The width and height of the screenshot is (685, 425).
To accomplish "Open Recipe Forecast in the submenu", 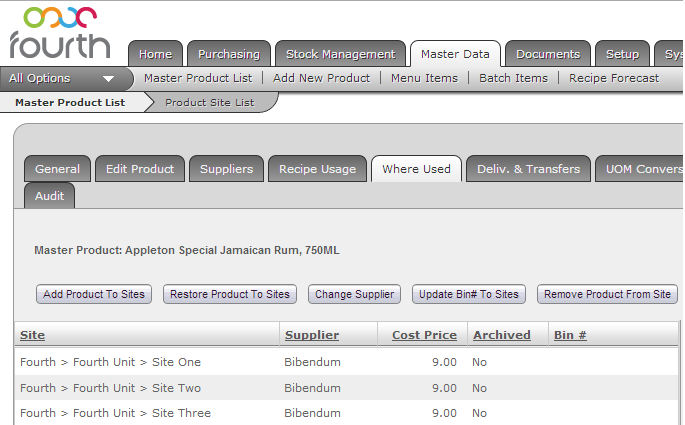I will point(614,78).
